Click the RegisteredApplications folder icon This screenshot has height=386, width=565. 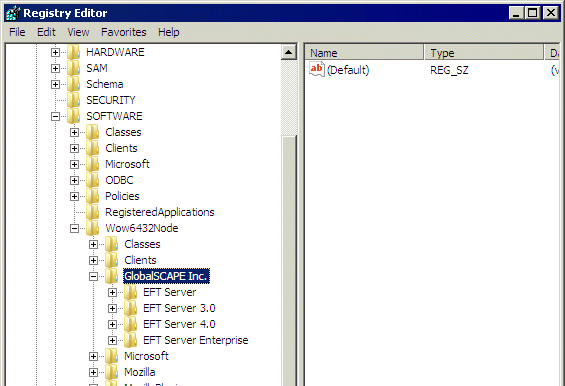click(x=93, y=212)
